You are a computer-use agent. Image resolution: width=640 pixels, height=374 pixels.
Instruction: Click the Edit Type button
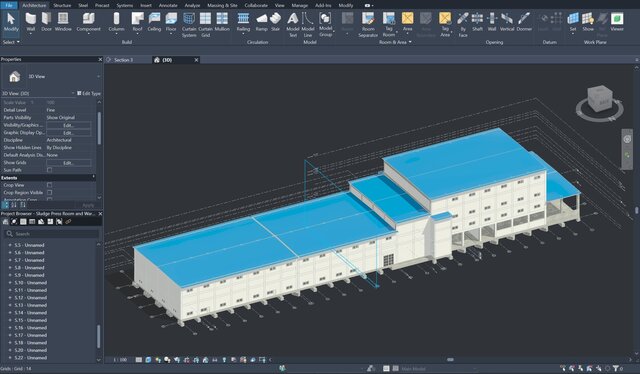click(x=89, y=94)
